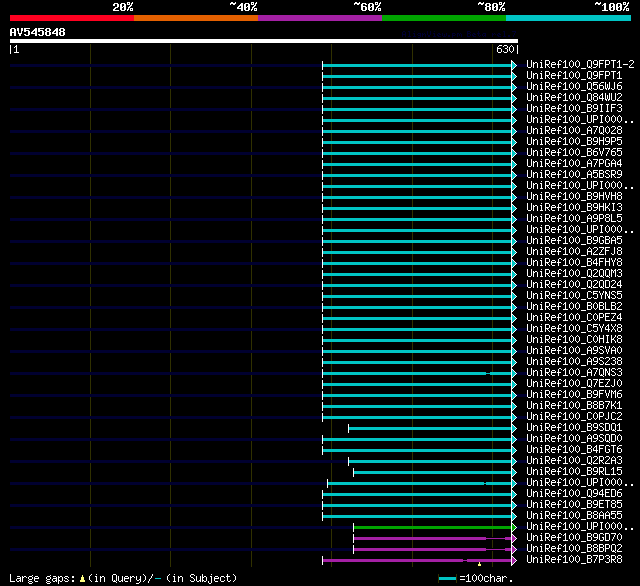640x586 pixels.
Task: Click the cyan =100char. scale bar
Action: (x=447, y=578)
